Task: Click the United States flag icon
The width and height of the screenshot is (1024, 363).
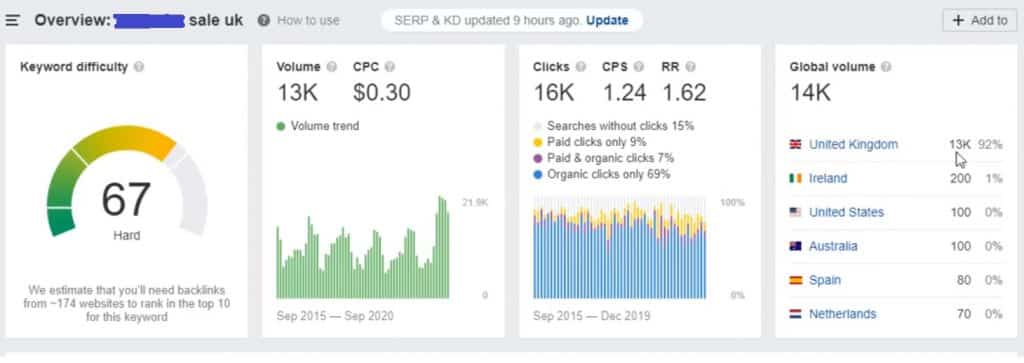Action: pos(795,212)
